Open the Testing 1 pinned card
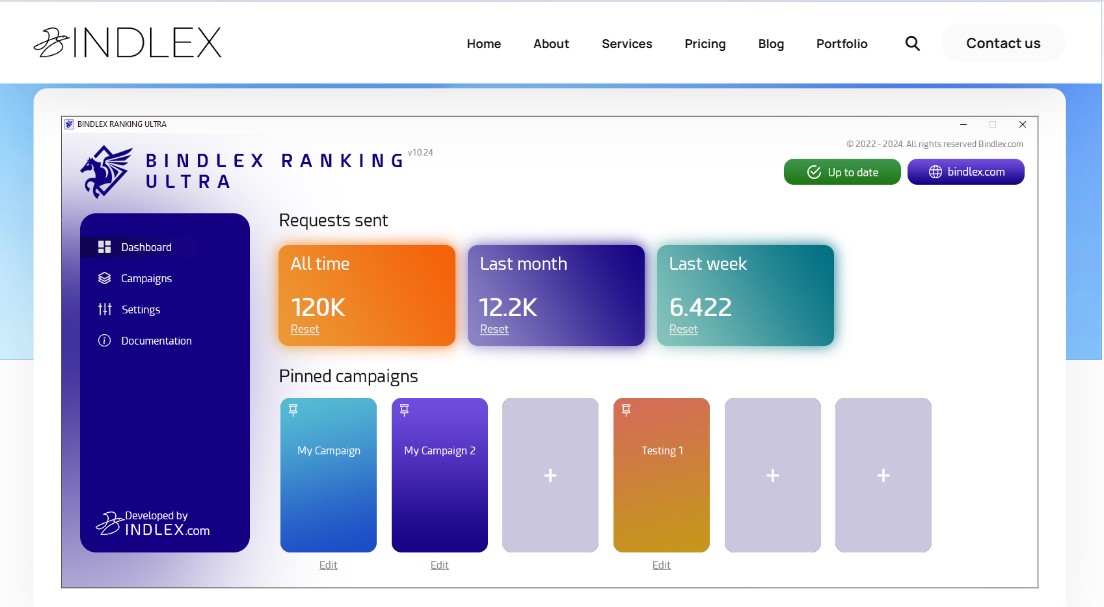This screenshot has width=1104, height=607. coord(662,475)
